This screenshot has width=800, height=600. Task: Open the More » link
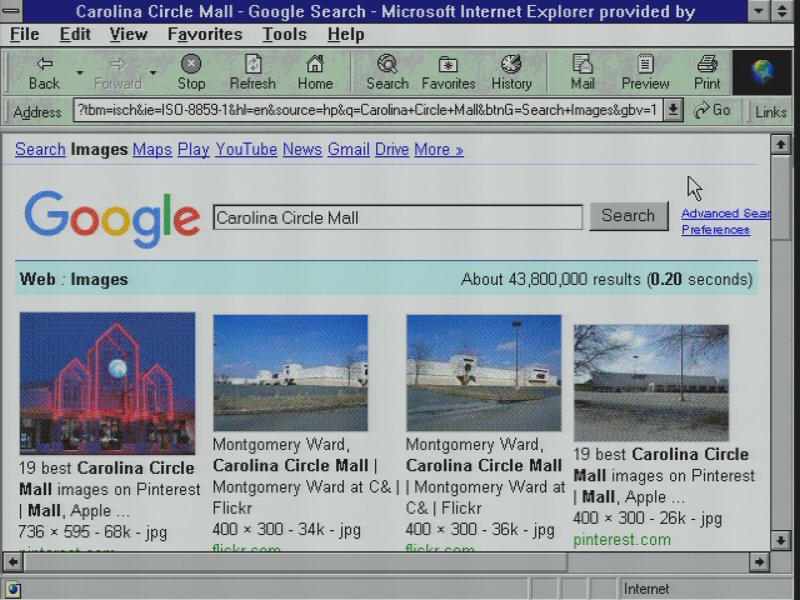point(439,149)
